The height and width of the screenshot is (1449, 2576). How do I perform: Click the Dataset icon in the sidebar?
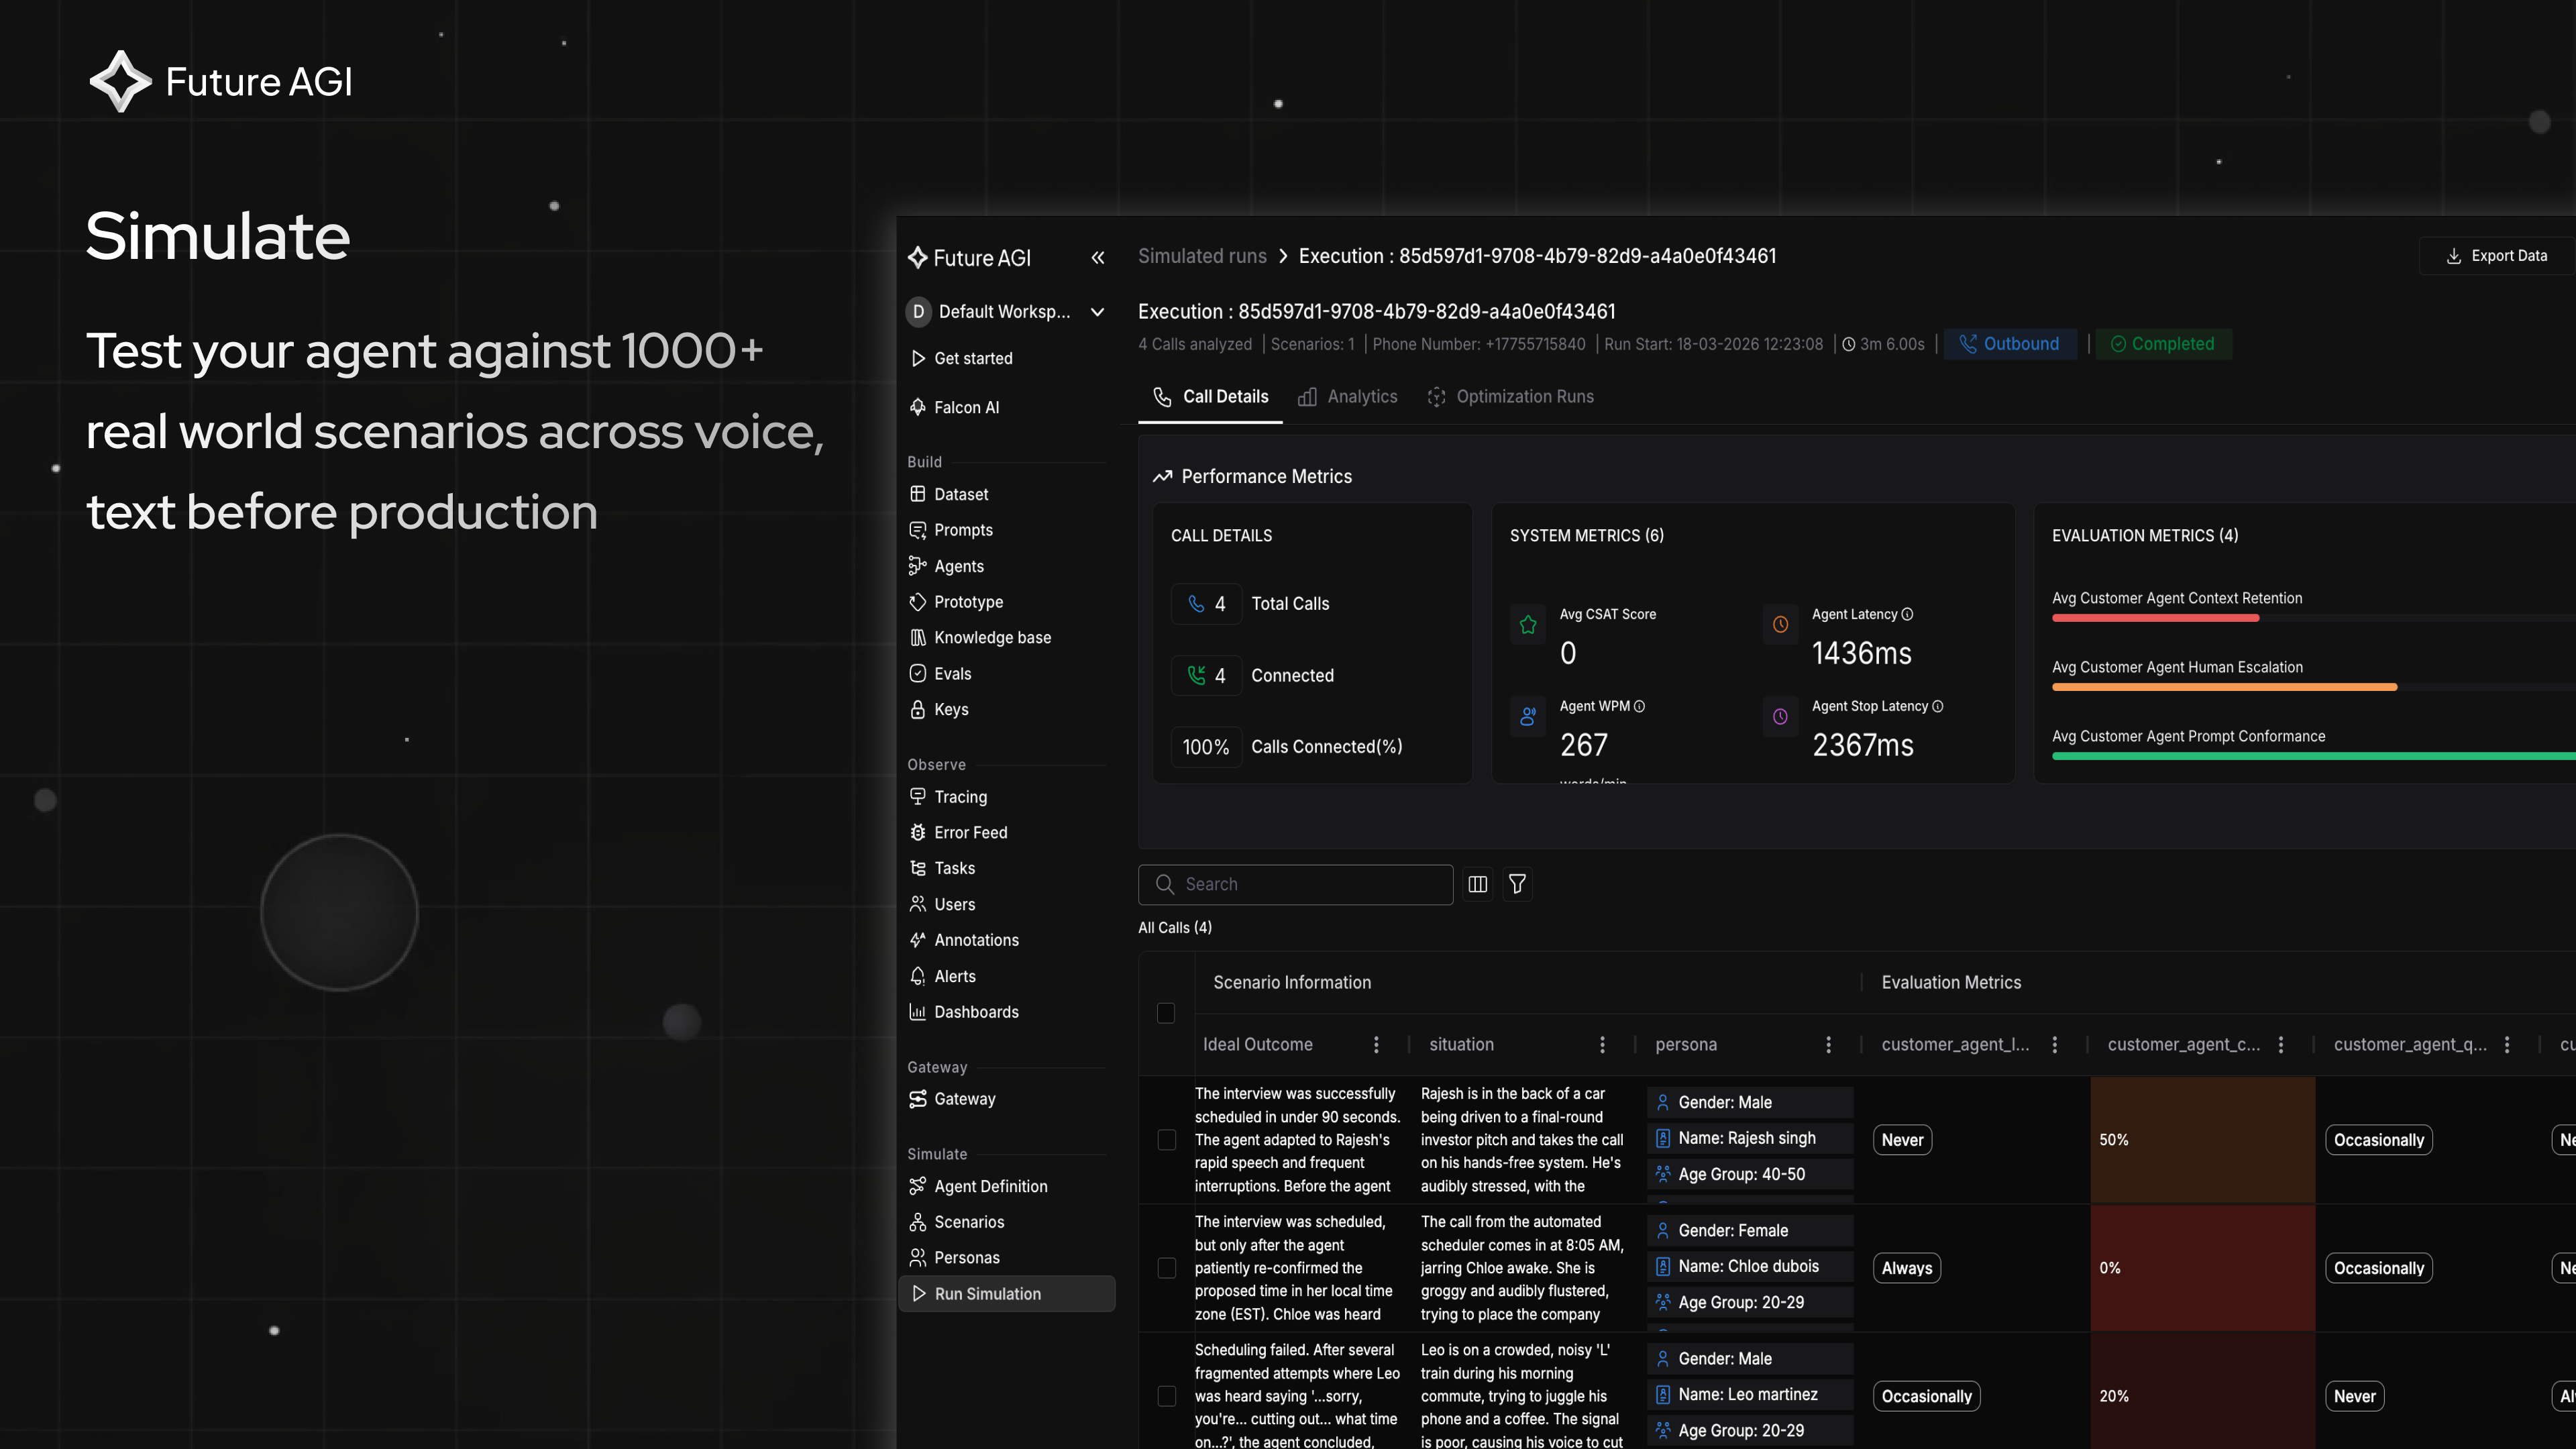pyautogui.click(x=917, y=494)
